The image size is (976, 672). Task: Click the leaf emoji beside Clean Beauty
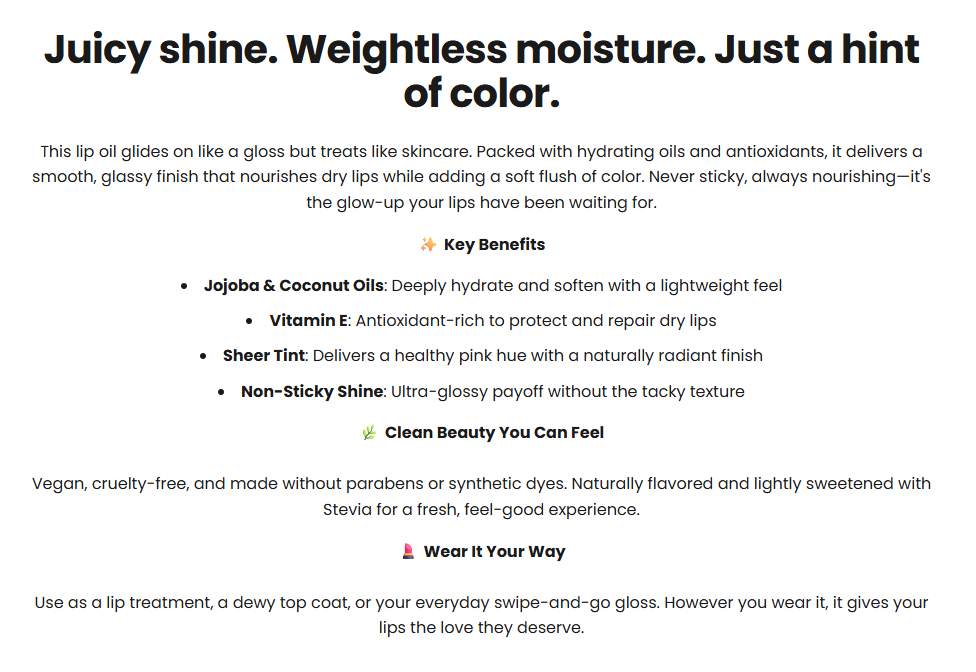(x=369, y=433)
